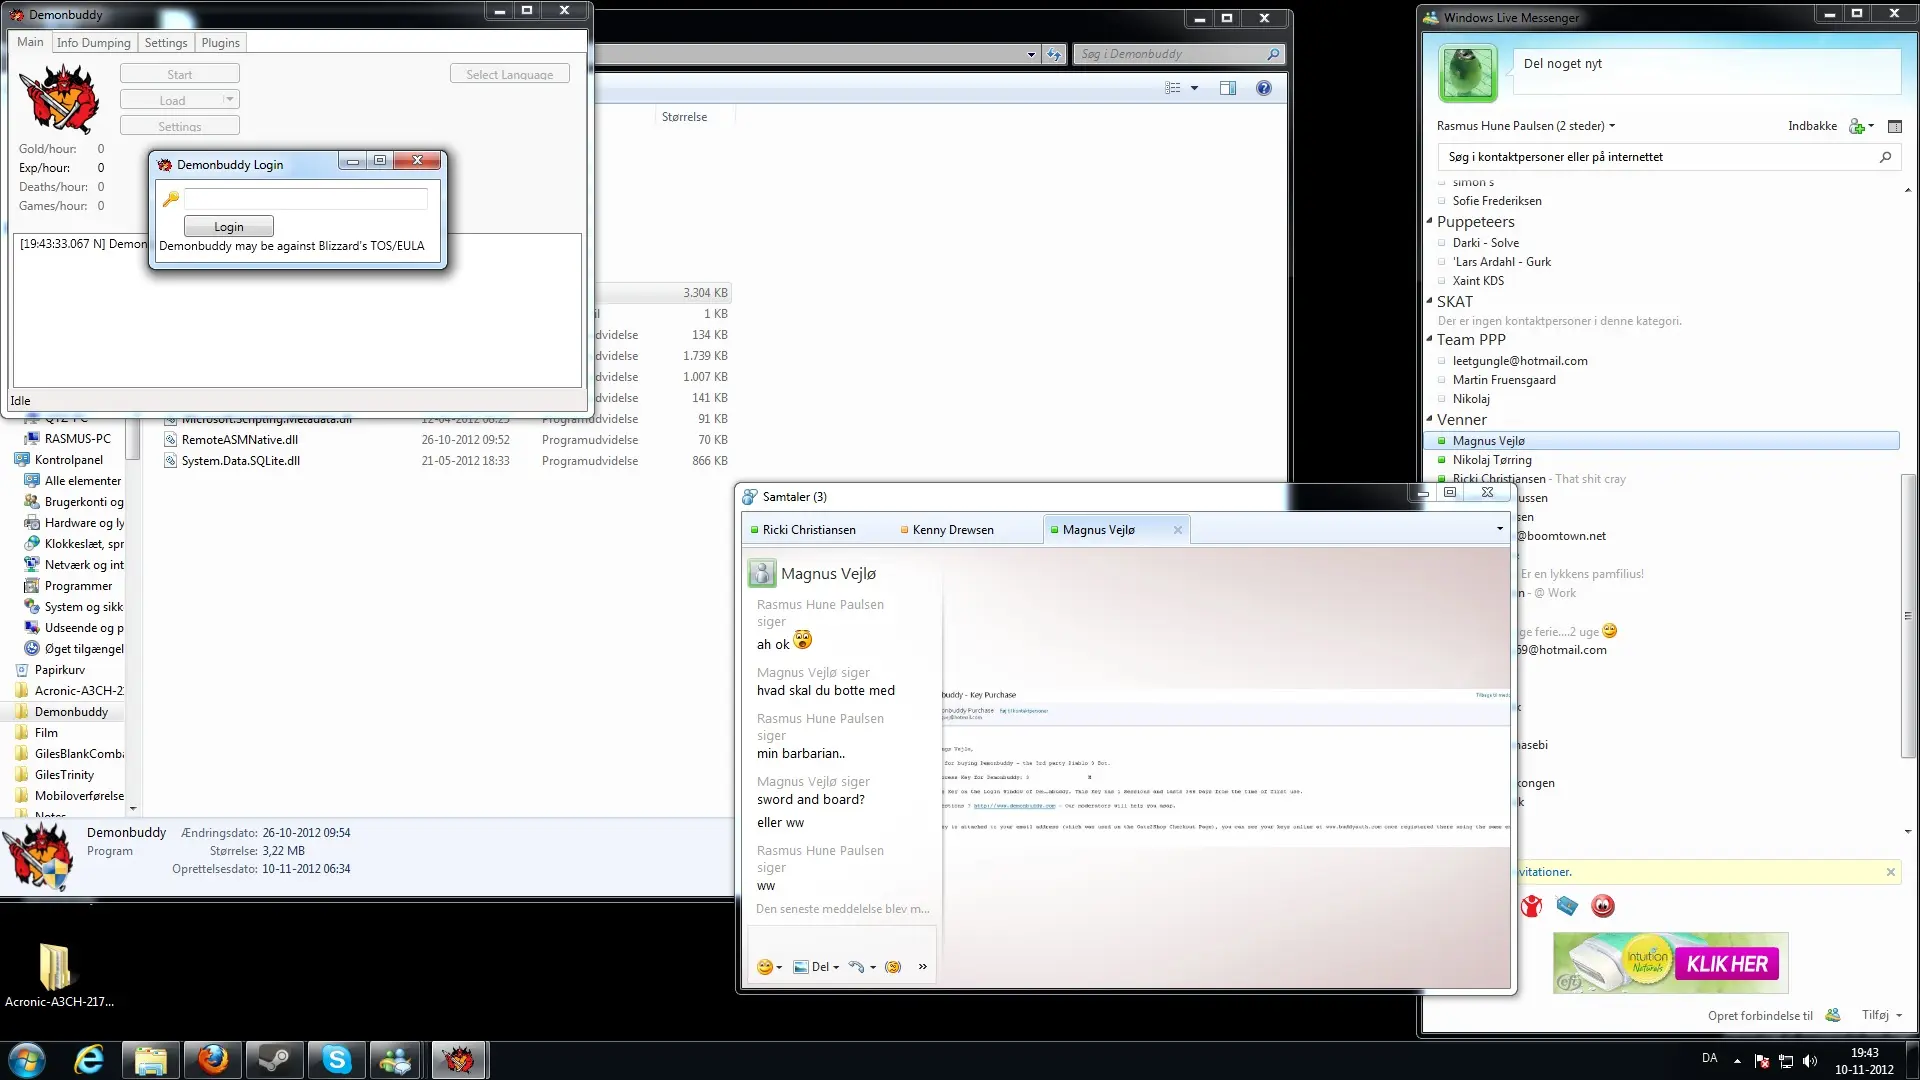Viewport: 1920px width, 1080px height.
Task: Open Firefox from the taskbar
Action: click(213, 1060)
